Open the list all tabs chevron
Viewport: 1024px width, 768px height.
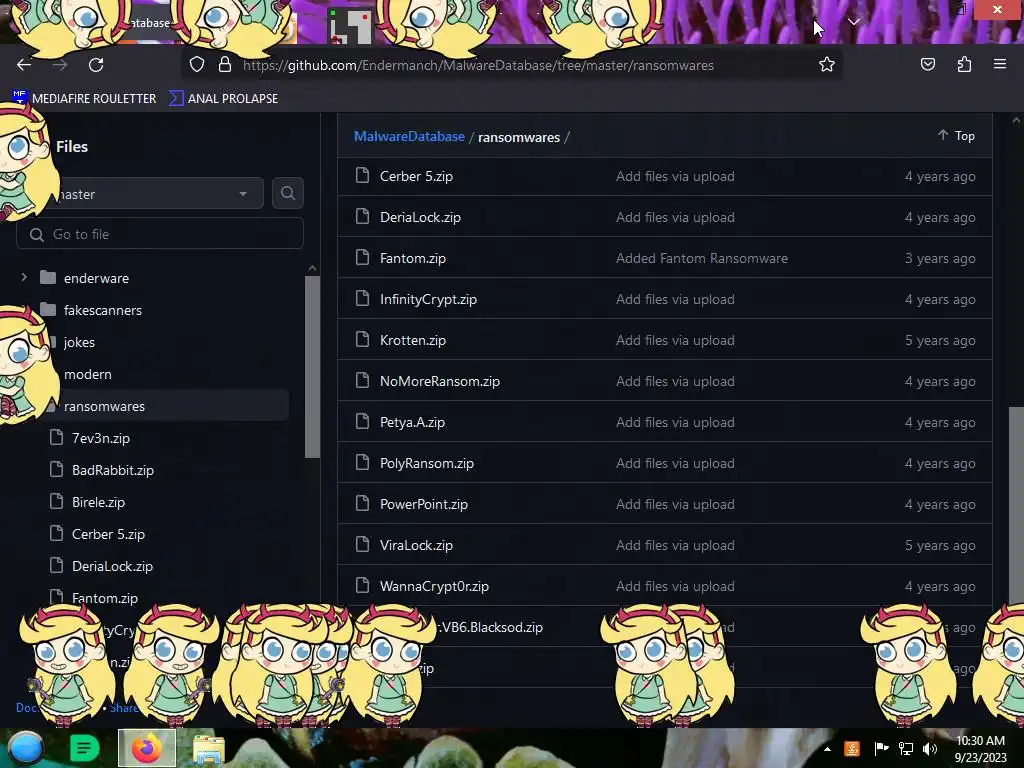tap(854, 22)
